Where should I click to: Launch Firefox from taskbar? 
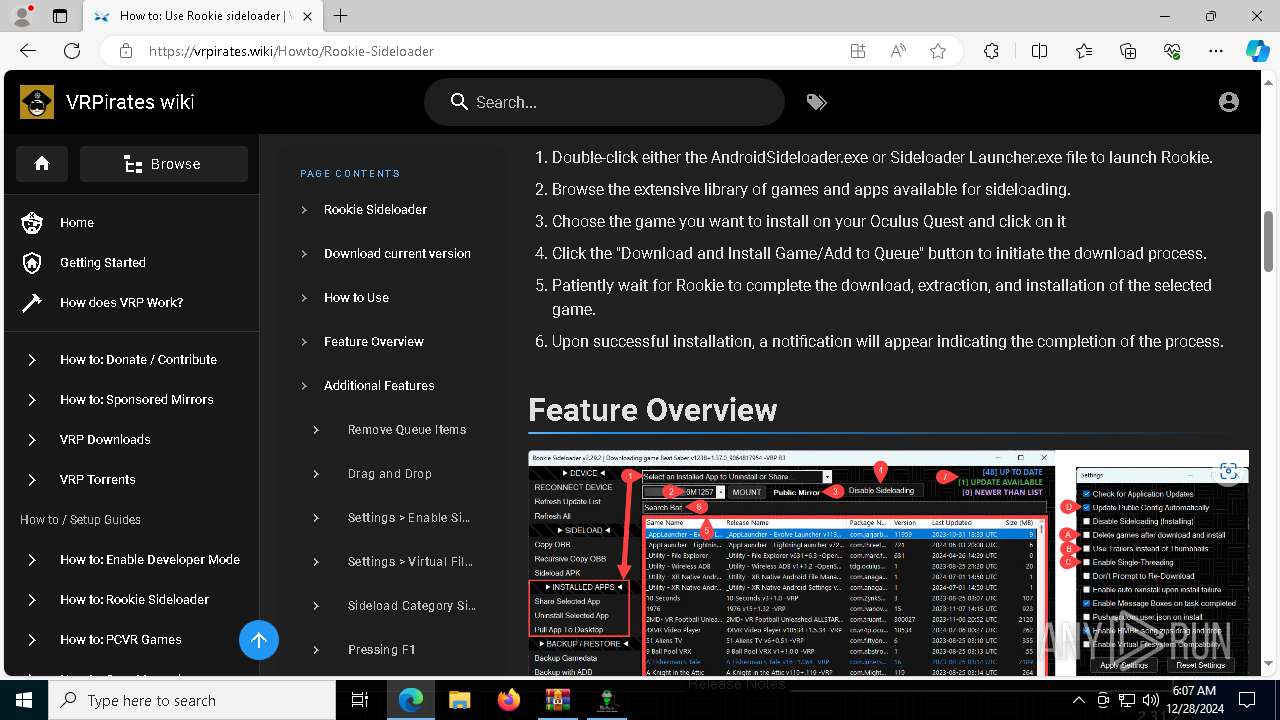pyautogui.click(x=508, y=700)
